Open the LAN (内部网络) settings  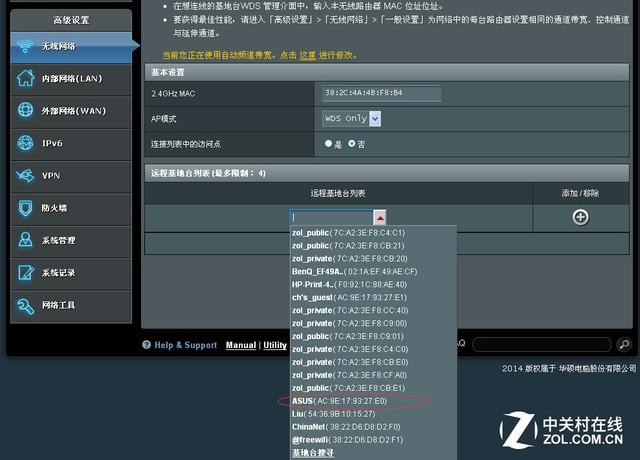tap(71, 79)
